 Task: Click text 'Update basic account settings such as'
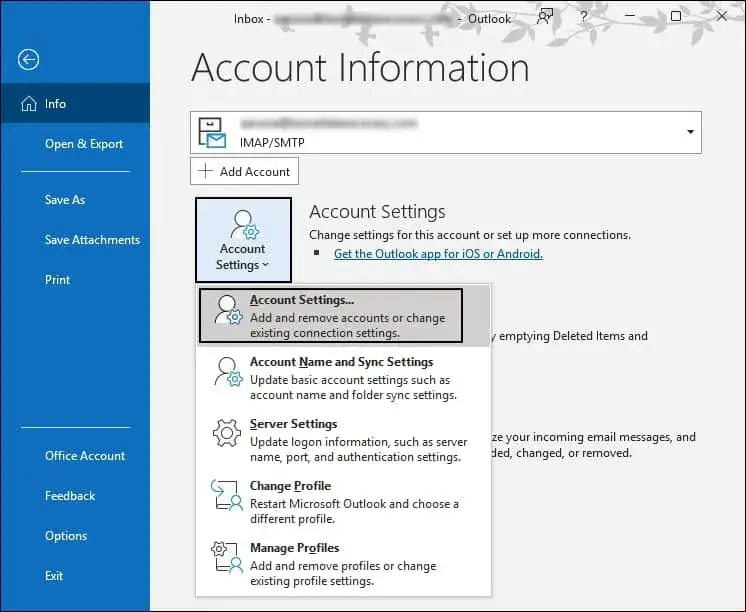pos(350,380)
